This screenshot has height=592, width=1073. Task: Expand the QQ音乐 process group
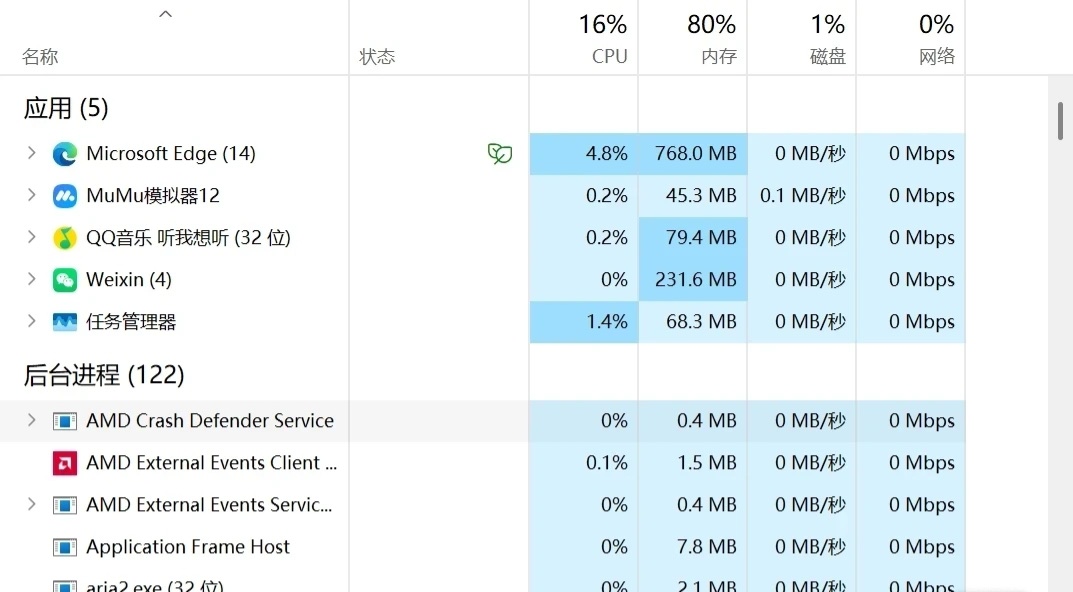coord(31,238)
